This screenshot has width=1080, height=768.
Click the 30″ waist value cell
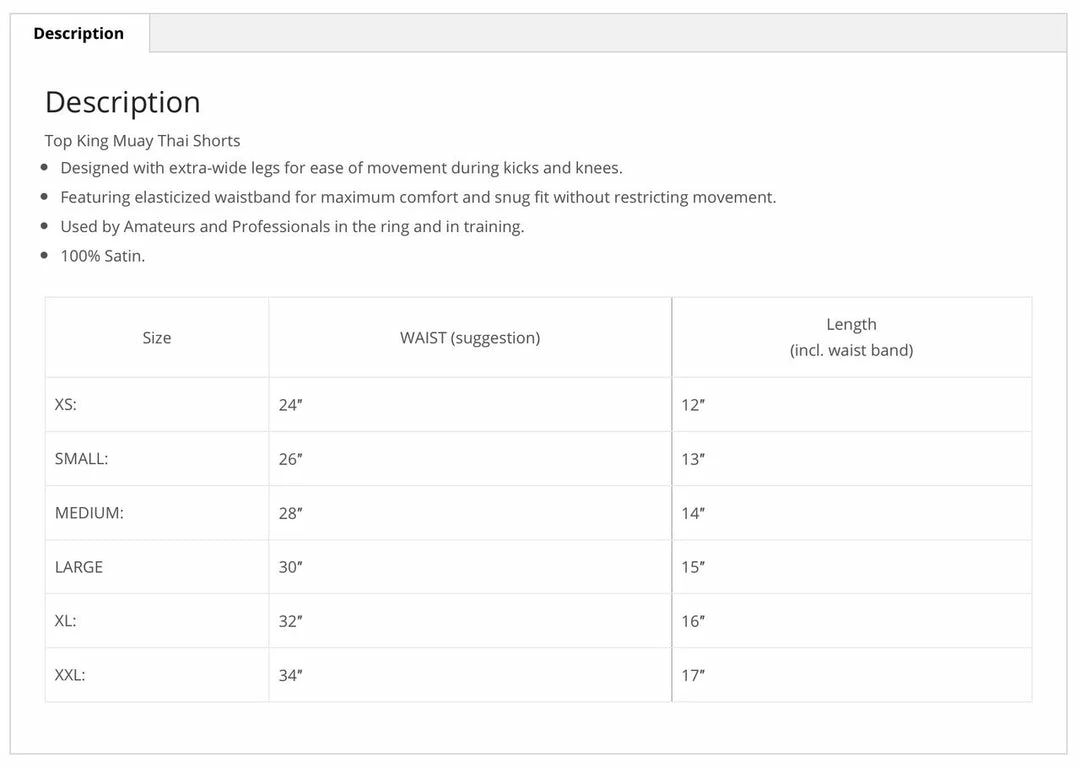(290, 567)
